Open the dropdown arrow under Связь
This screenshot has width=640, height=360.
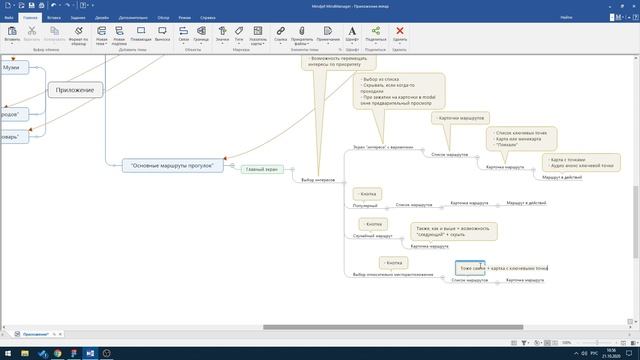(x=184, y=44)
